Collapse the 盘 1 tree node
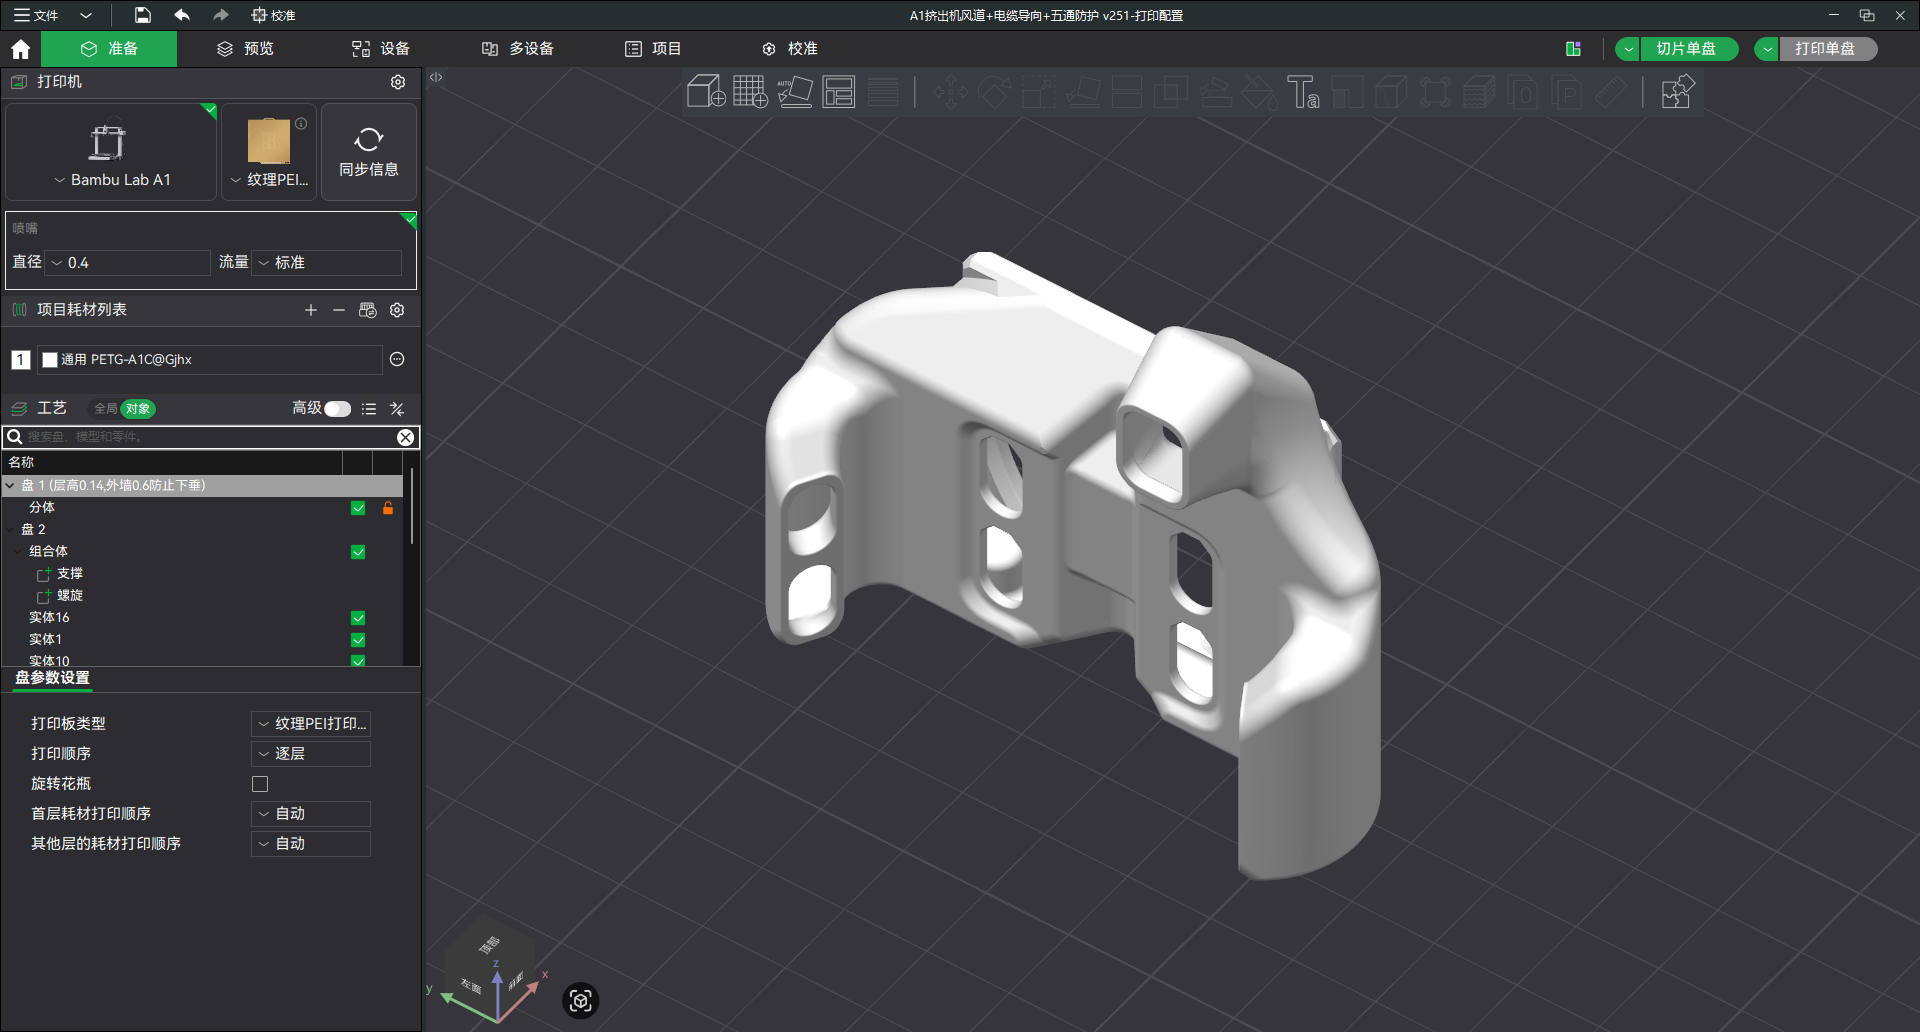 pos(10,486)
